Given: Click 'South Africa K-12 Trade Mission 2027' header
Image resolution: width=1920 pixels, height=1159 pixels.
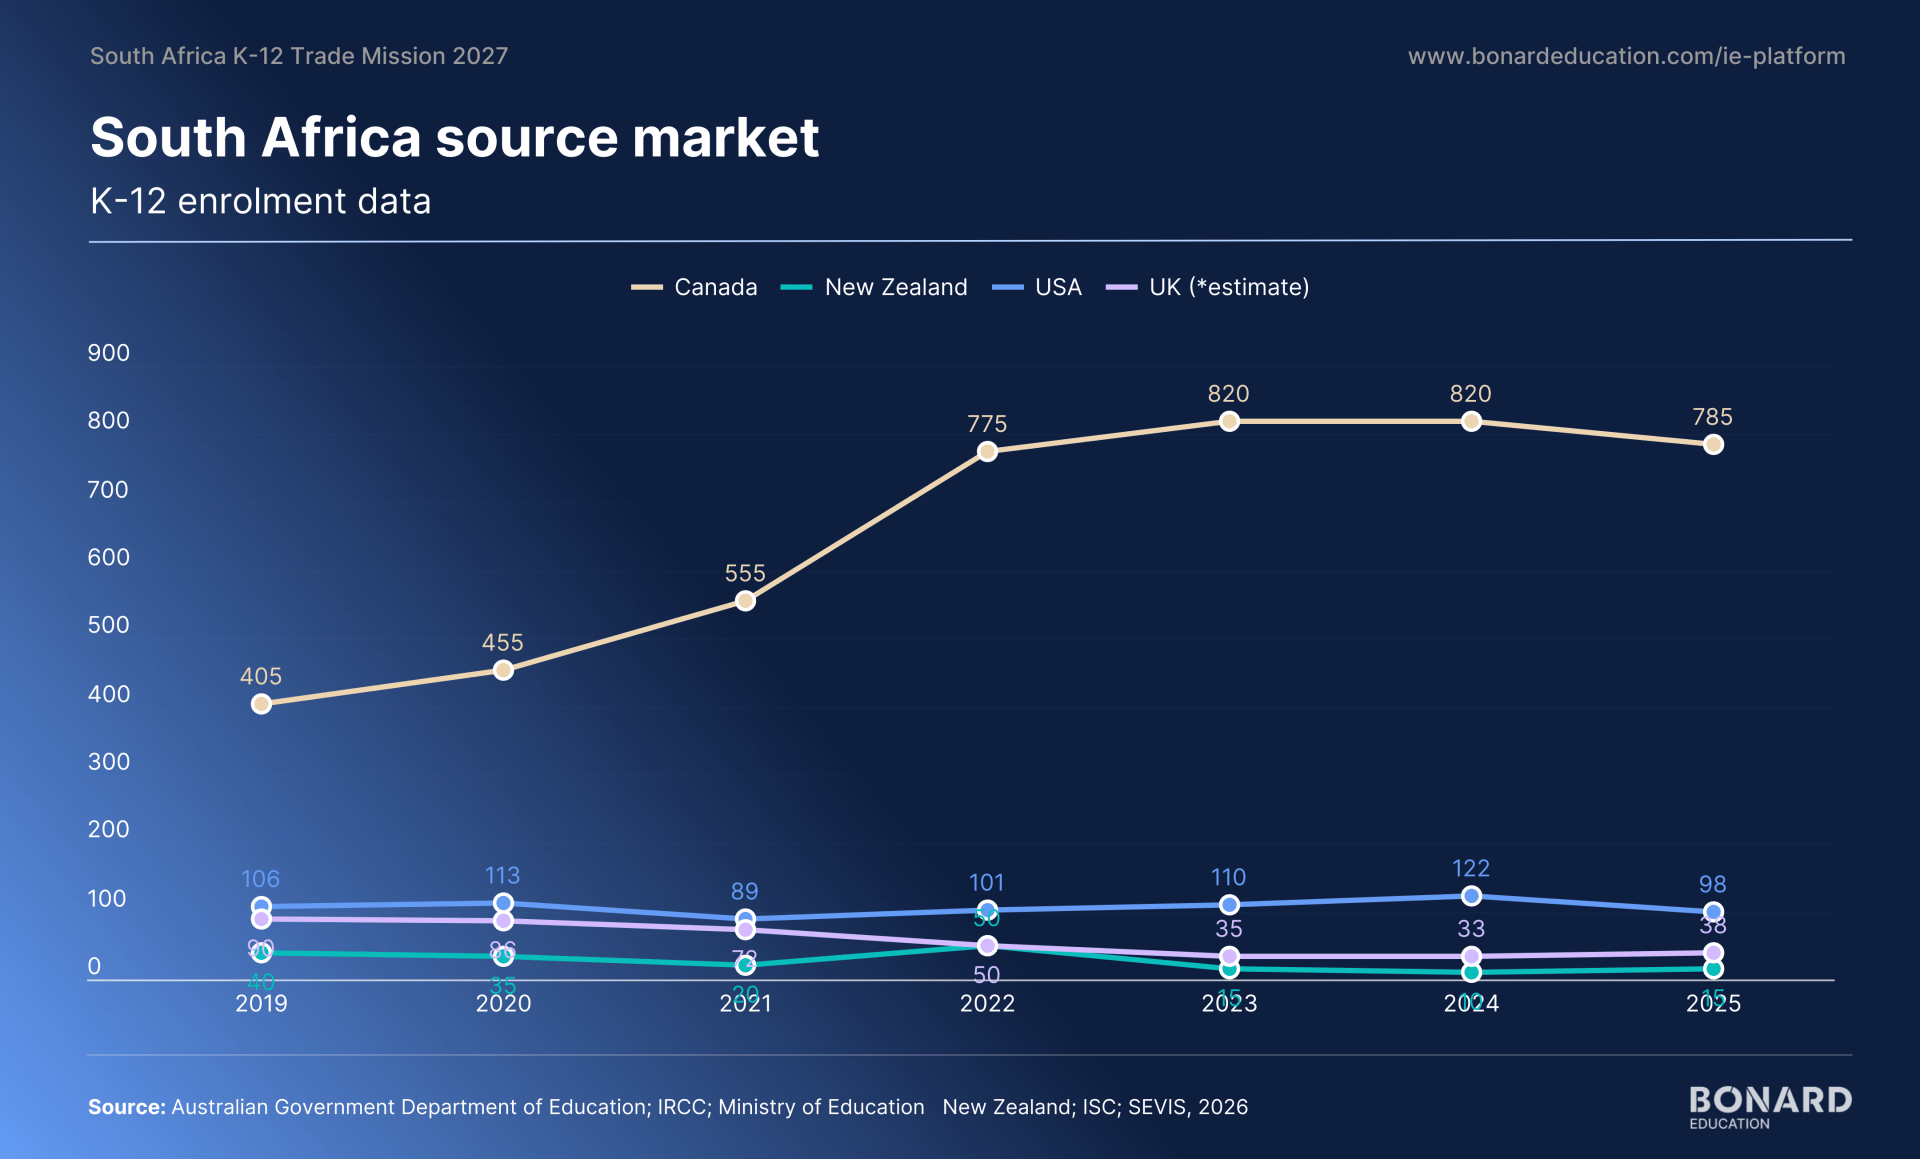Looking at the screenshot, I should pyautogui.click(x=299, y=56).
